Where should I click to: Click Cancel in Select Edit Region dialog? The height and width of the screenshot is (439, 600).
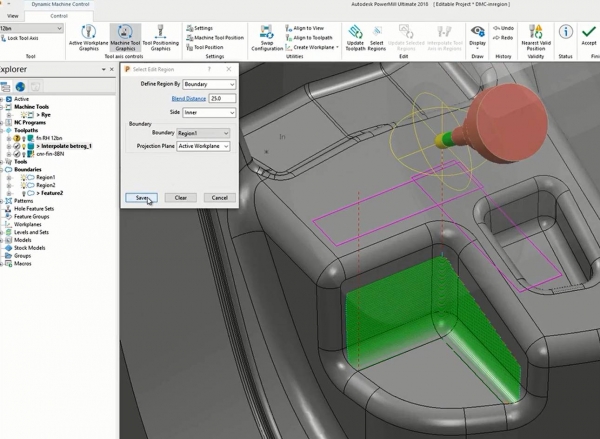pyautogui.click(x=220, y=198)
